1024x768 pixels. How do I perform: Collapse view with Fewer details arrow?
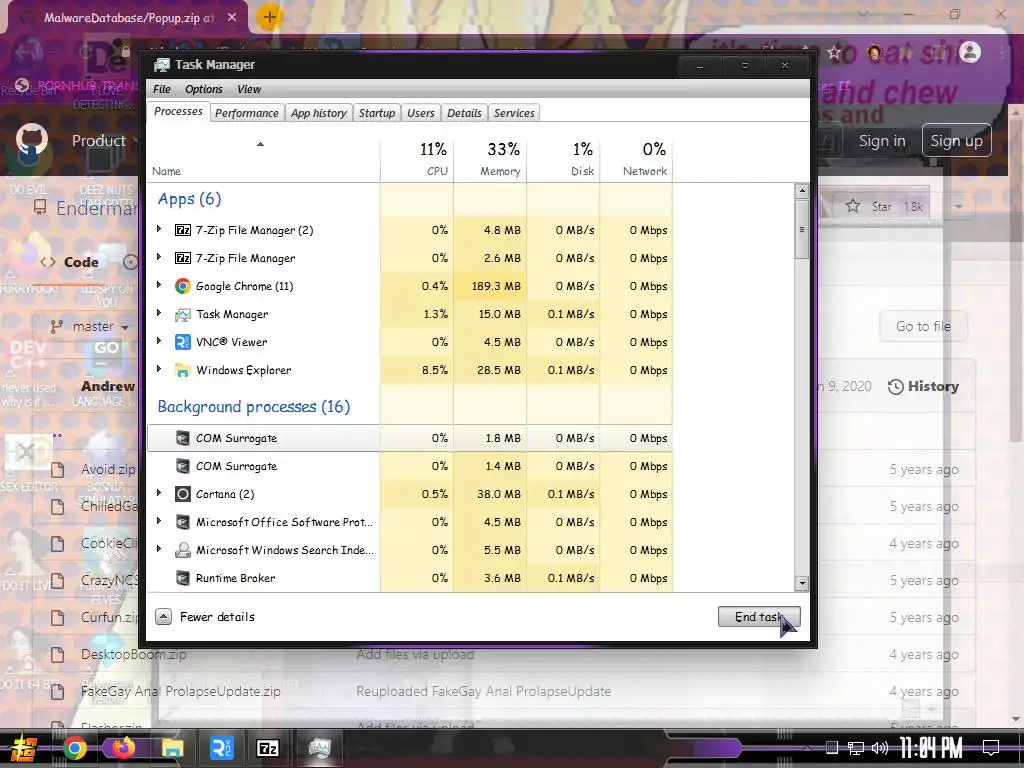(163, 616)
